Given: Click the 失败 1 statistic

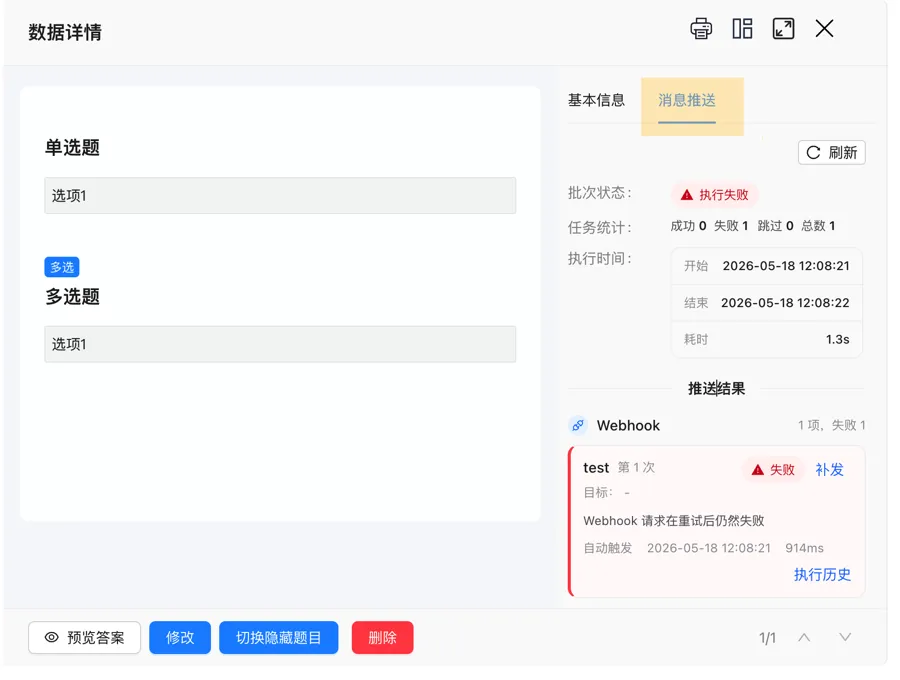Looking at the screenshot, I should pyautogui.click(x=731, y=226).
